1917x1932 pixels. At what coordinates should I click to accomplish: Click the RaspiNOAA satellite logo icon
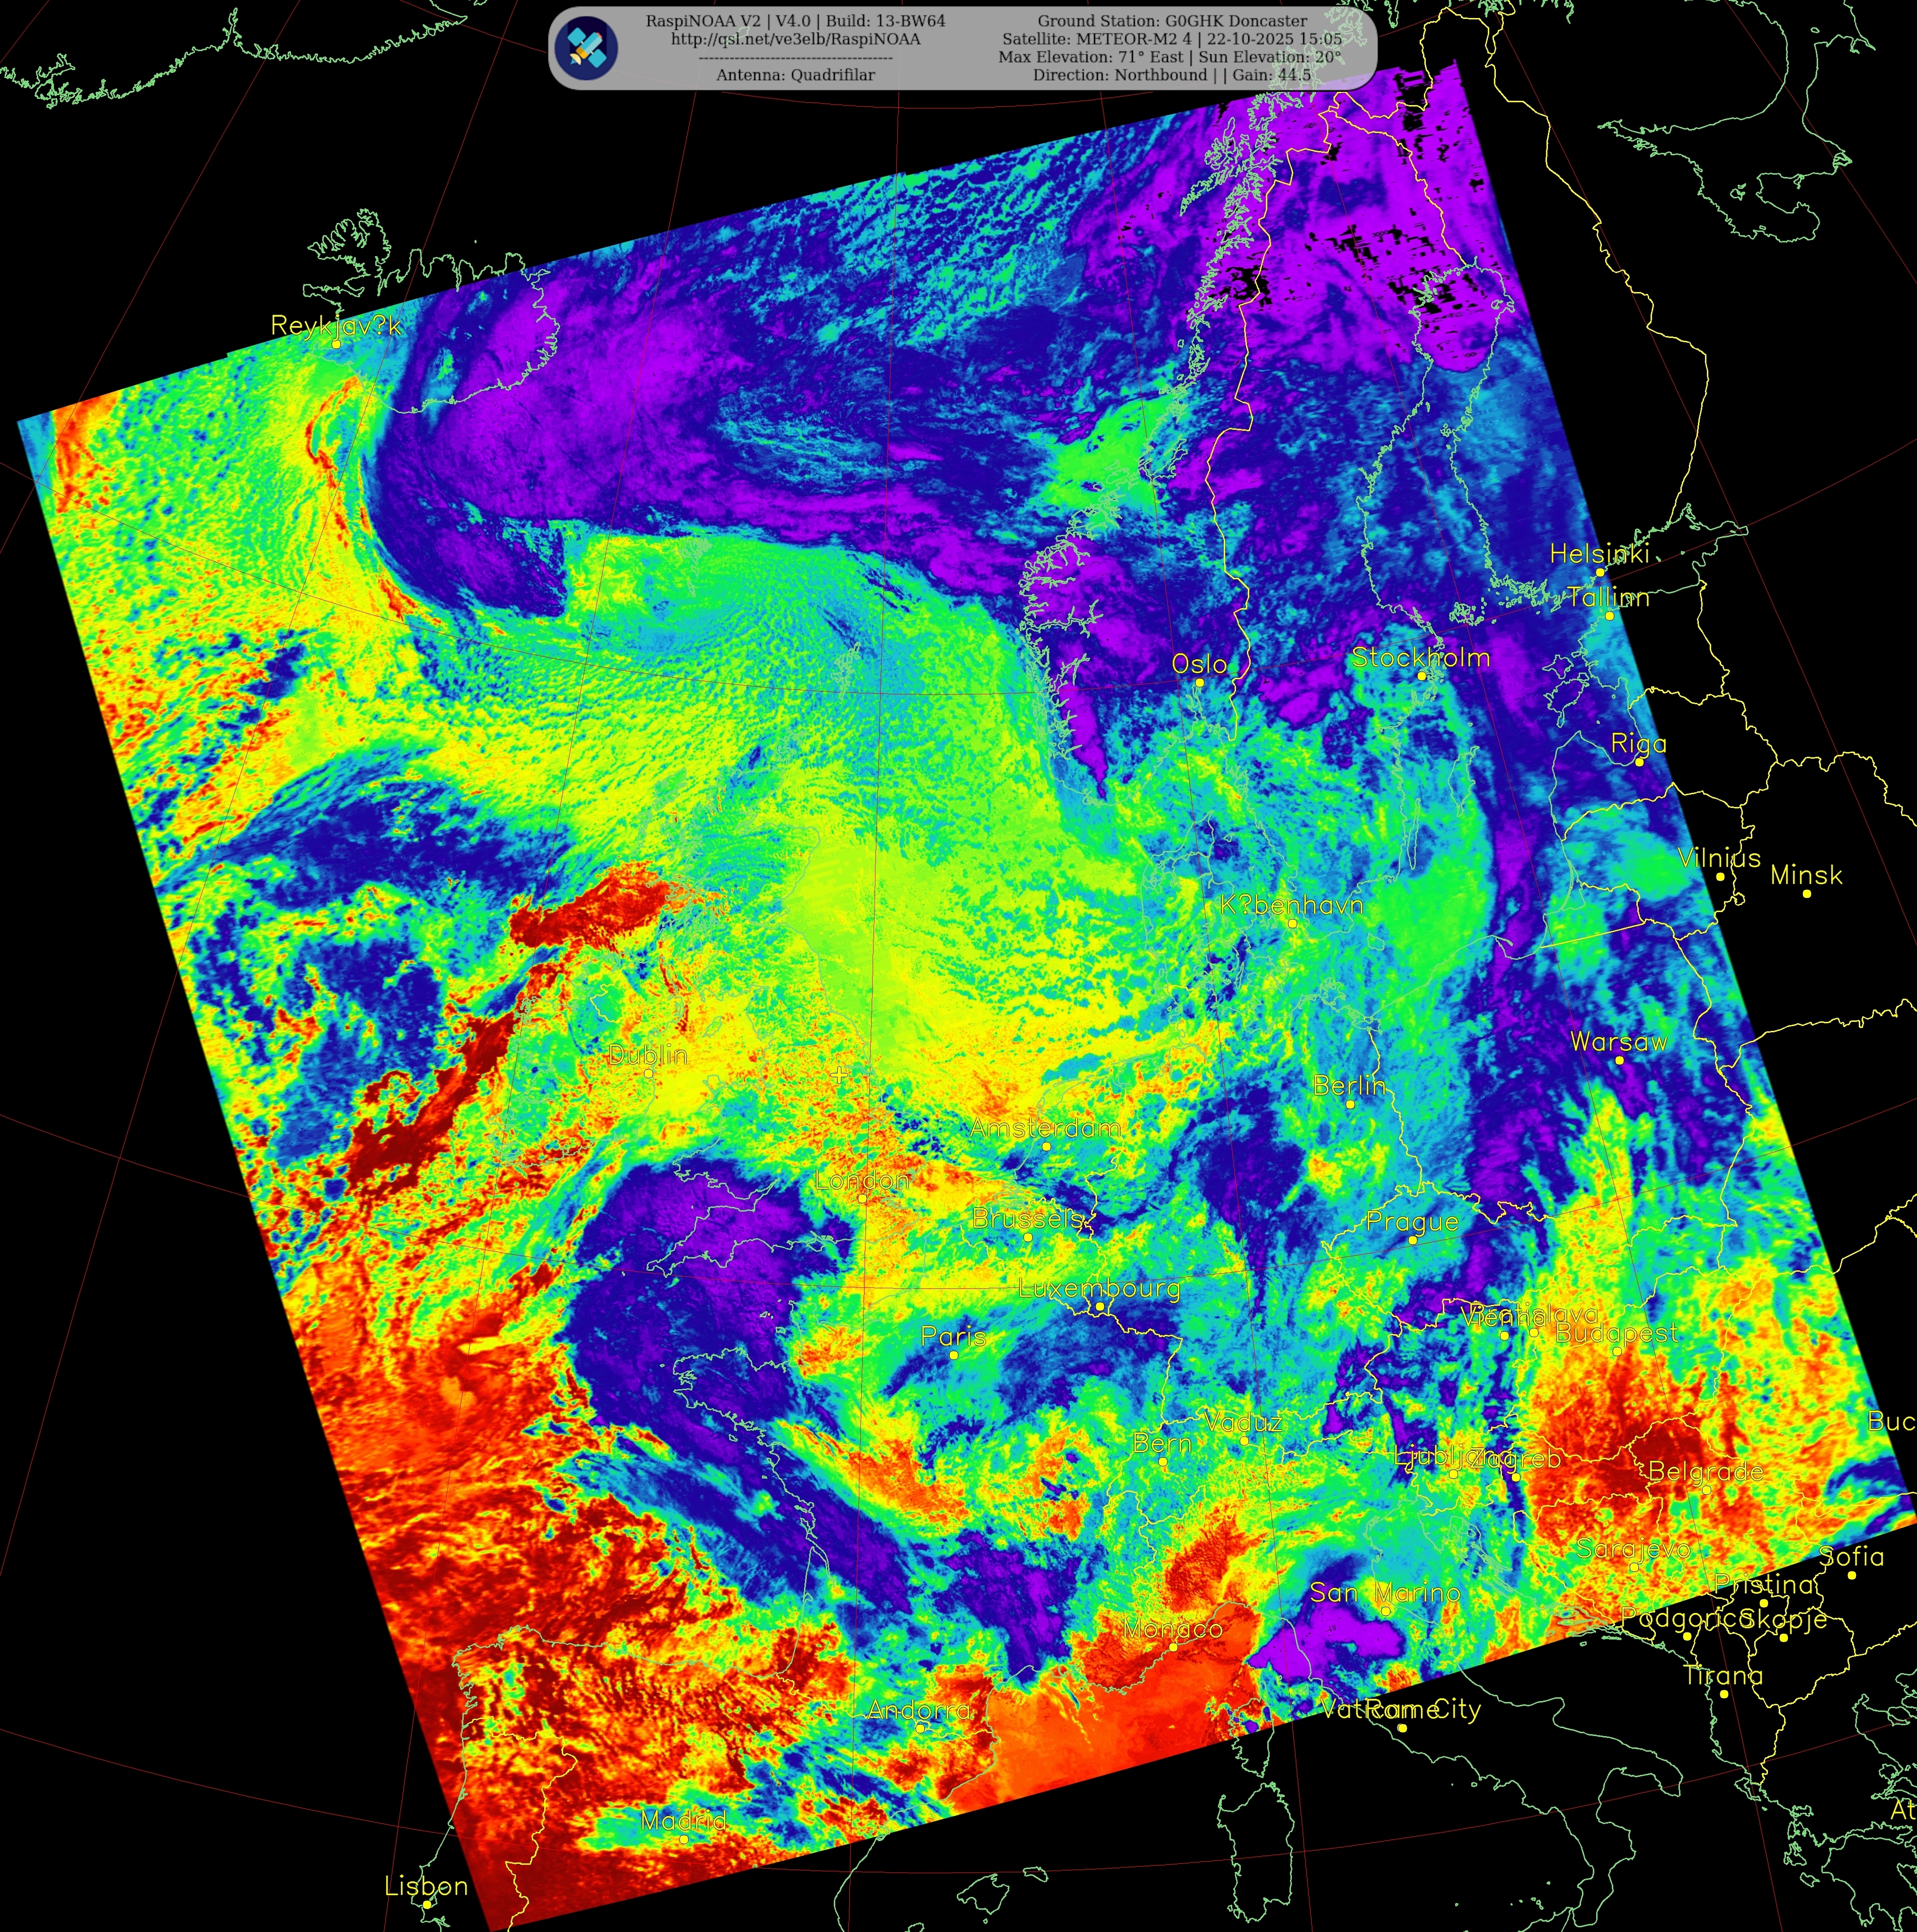coord(587,48)
